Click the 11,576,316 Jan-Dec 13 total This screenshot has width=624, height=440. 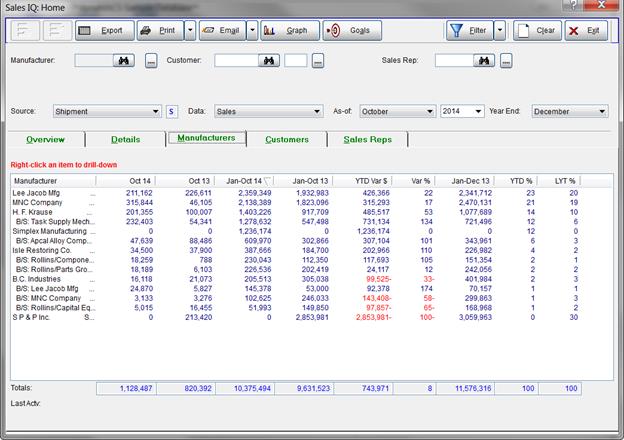point(466,388)
